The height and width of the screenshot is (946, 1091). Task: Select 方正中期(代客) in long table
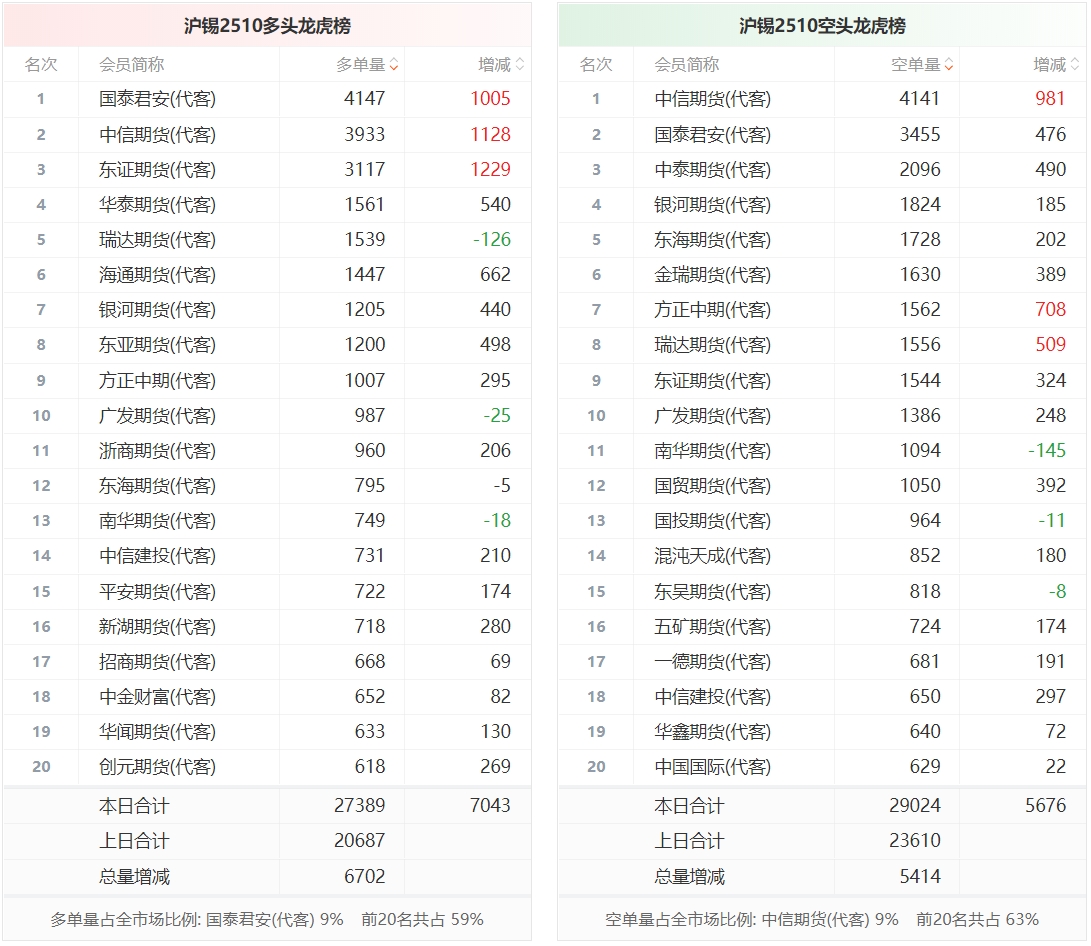(157, 380)
